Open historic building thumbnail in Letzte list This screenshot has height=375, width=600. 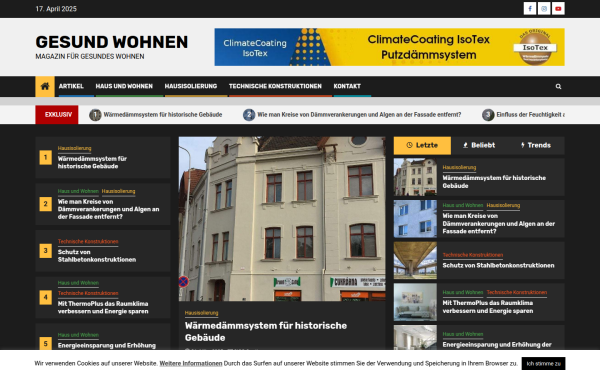click(415, 177)
